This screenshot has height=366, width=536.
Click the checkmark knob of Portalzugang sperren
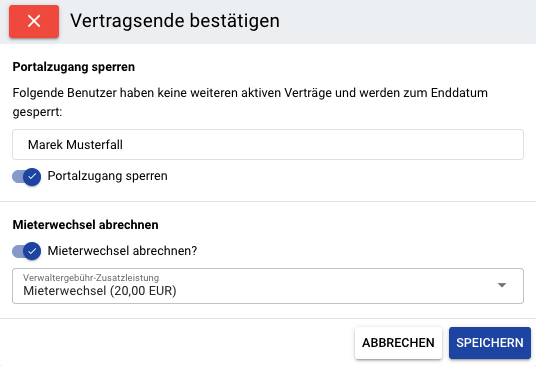[x=32, y=177]
